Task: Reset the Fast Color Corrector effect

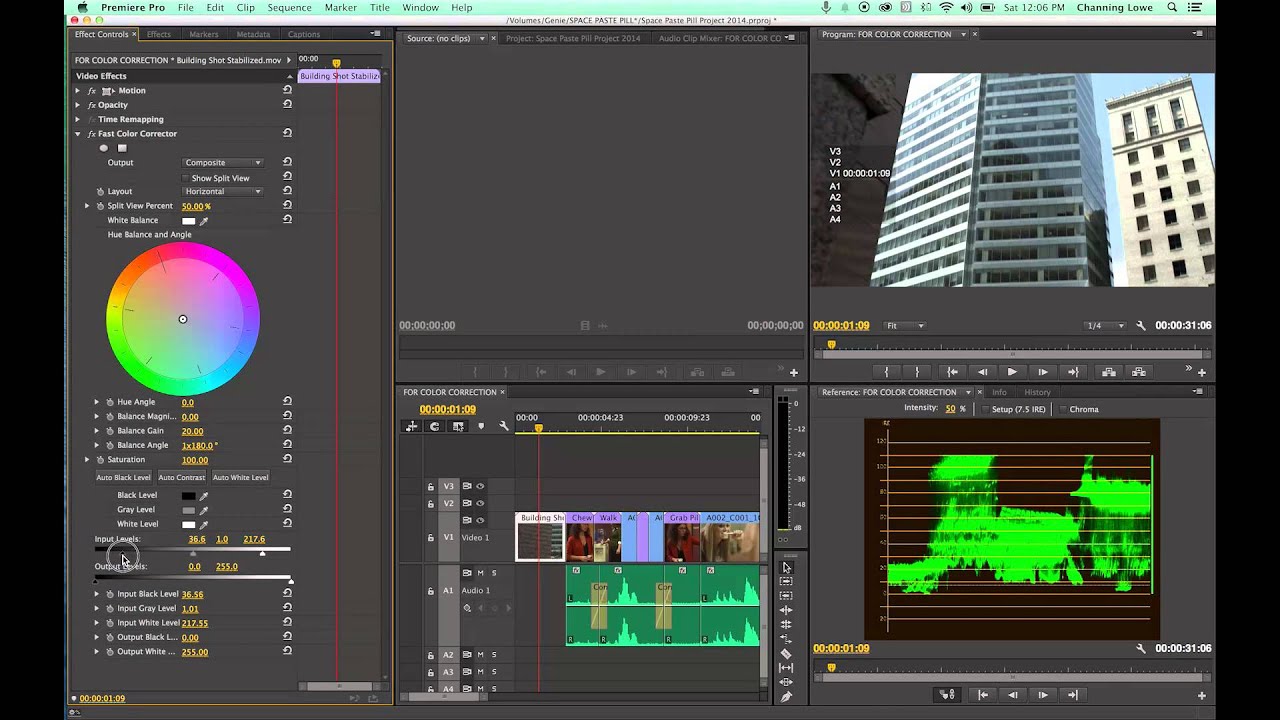Action: point(287,133)
